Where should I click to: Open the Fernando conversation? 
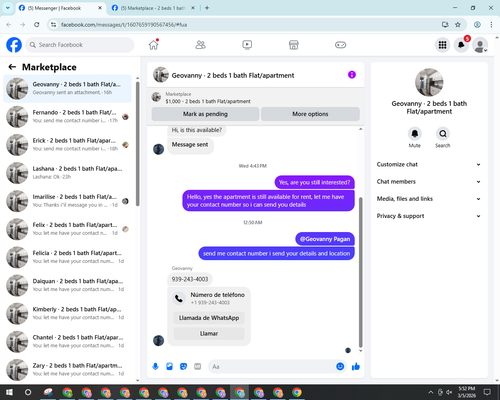point(67,117)
